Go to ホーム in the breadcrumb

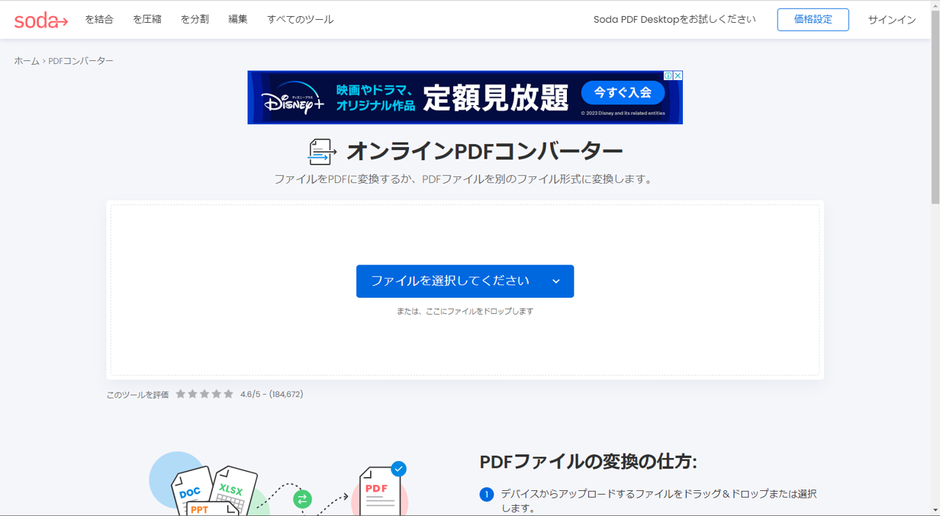[x=26, y=61]
